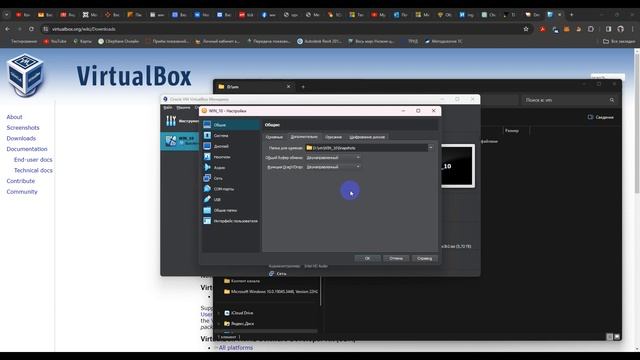The image size is (640, 360).
Task: Open the Drag'n'Drop function dropdown
Action: coord(333,167)
